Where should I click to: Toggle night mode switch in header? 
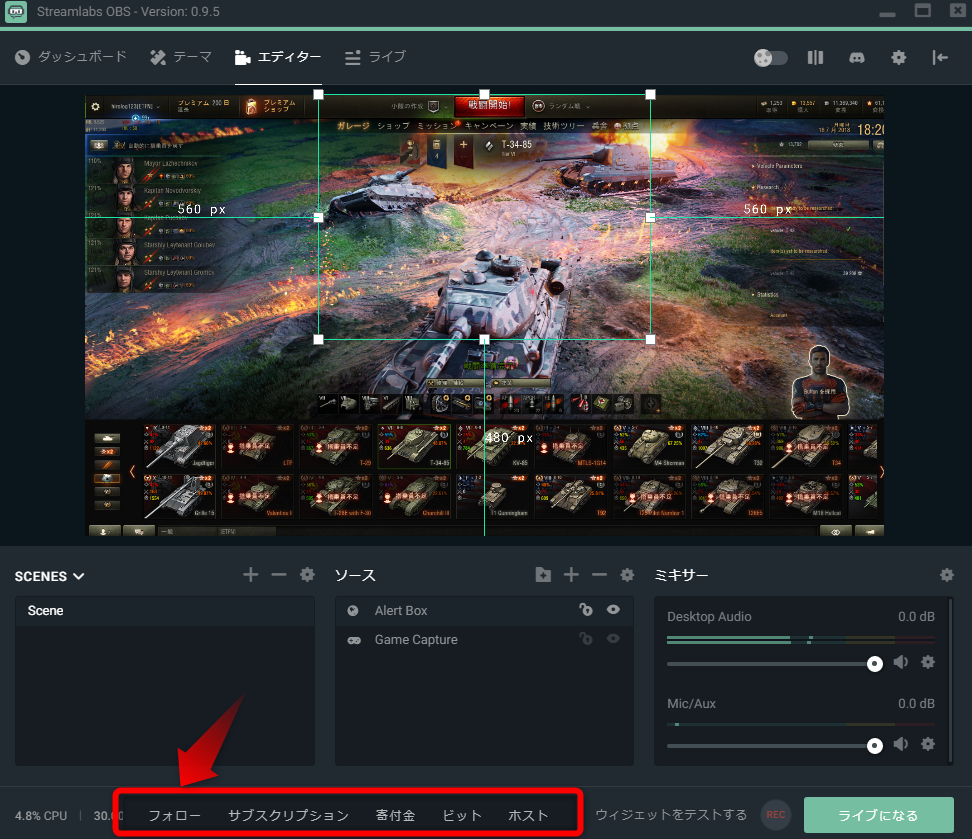point(771,58)
